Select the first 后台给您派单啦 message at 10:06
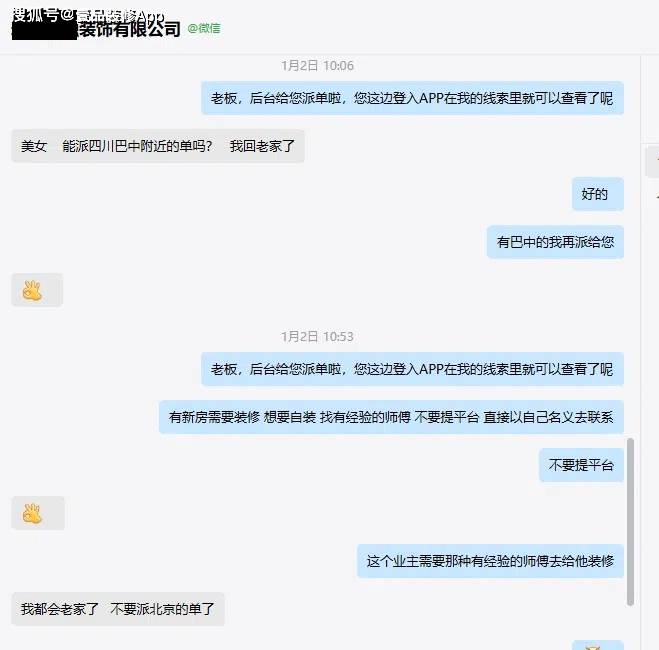This screenshot has width=659, height=650. coord(412,98)
